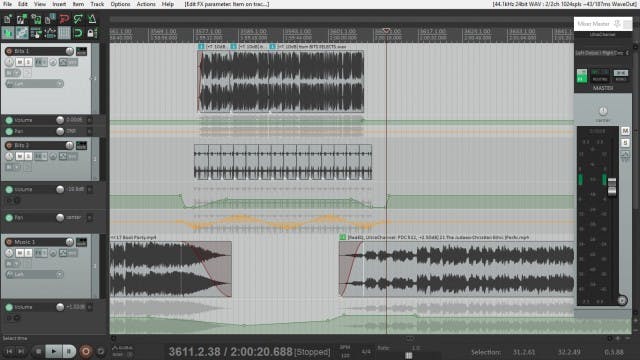
Task: Click the time position display in transport
Action: point(231,351)
